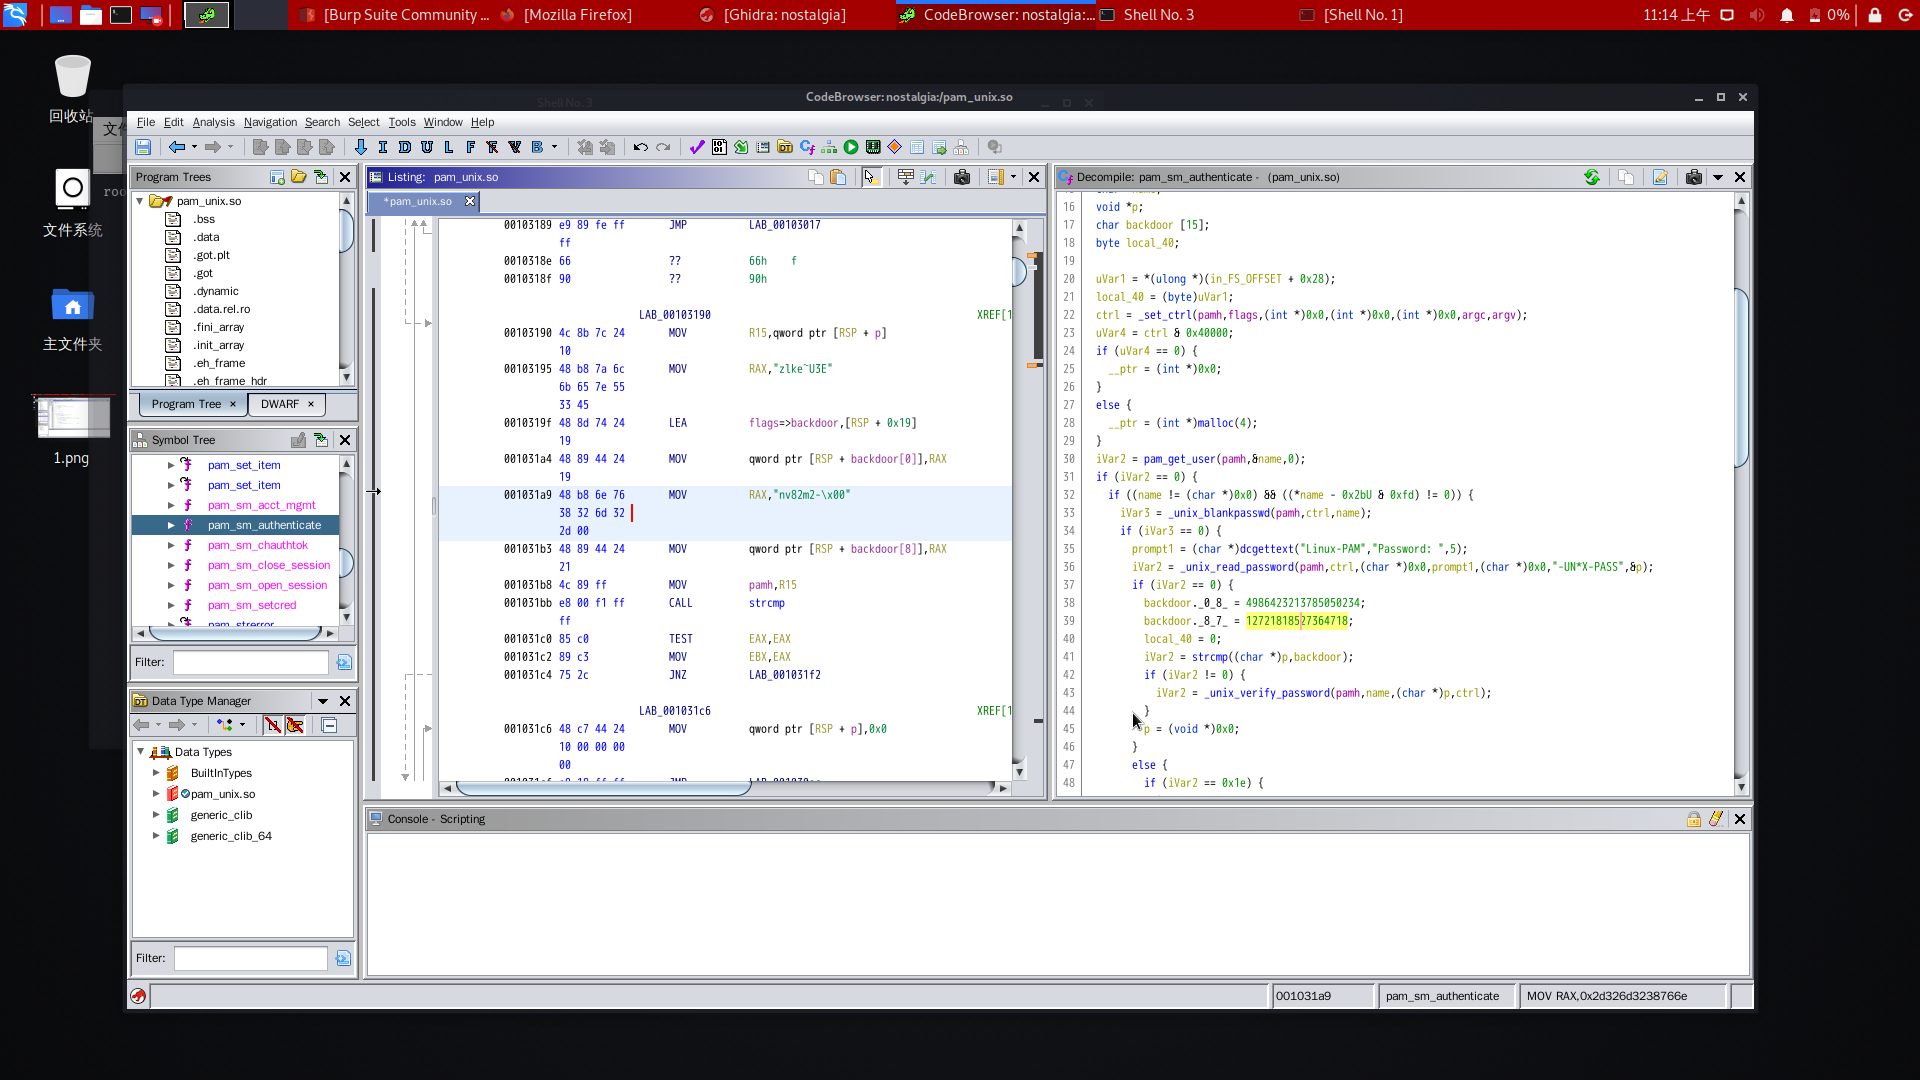The height and width of the screenshot is (1080, 1920).
Task: Expand BuiltInTypes data type node
Action: pyautogui.click(x=156, y=773)
